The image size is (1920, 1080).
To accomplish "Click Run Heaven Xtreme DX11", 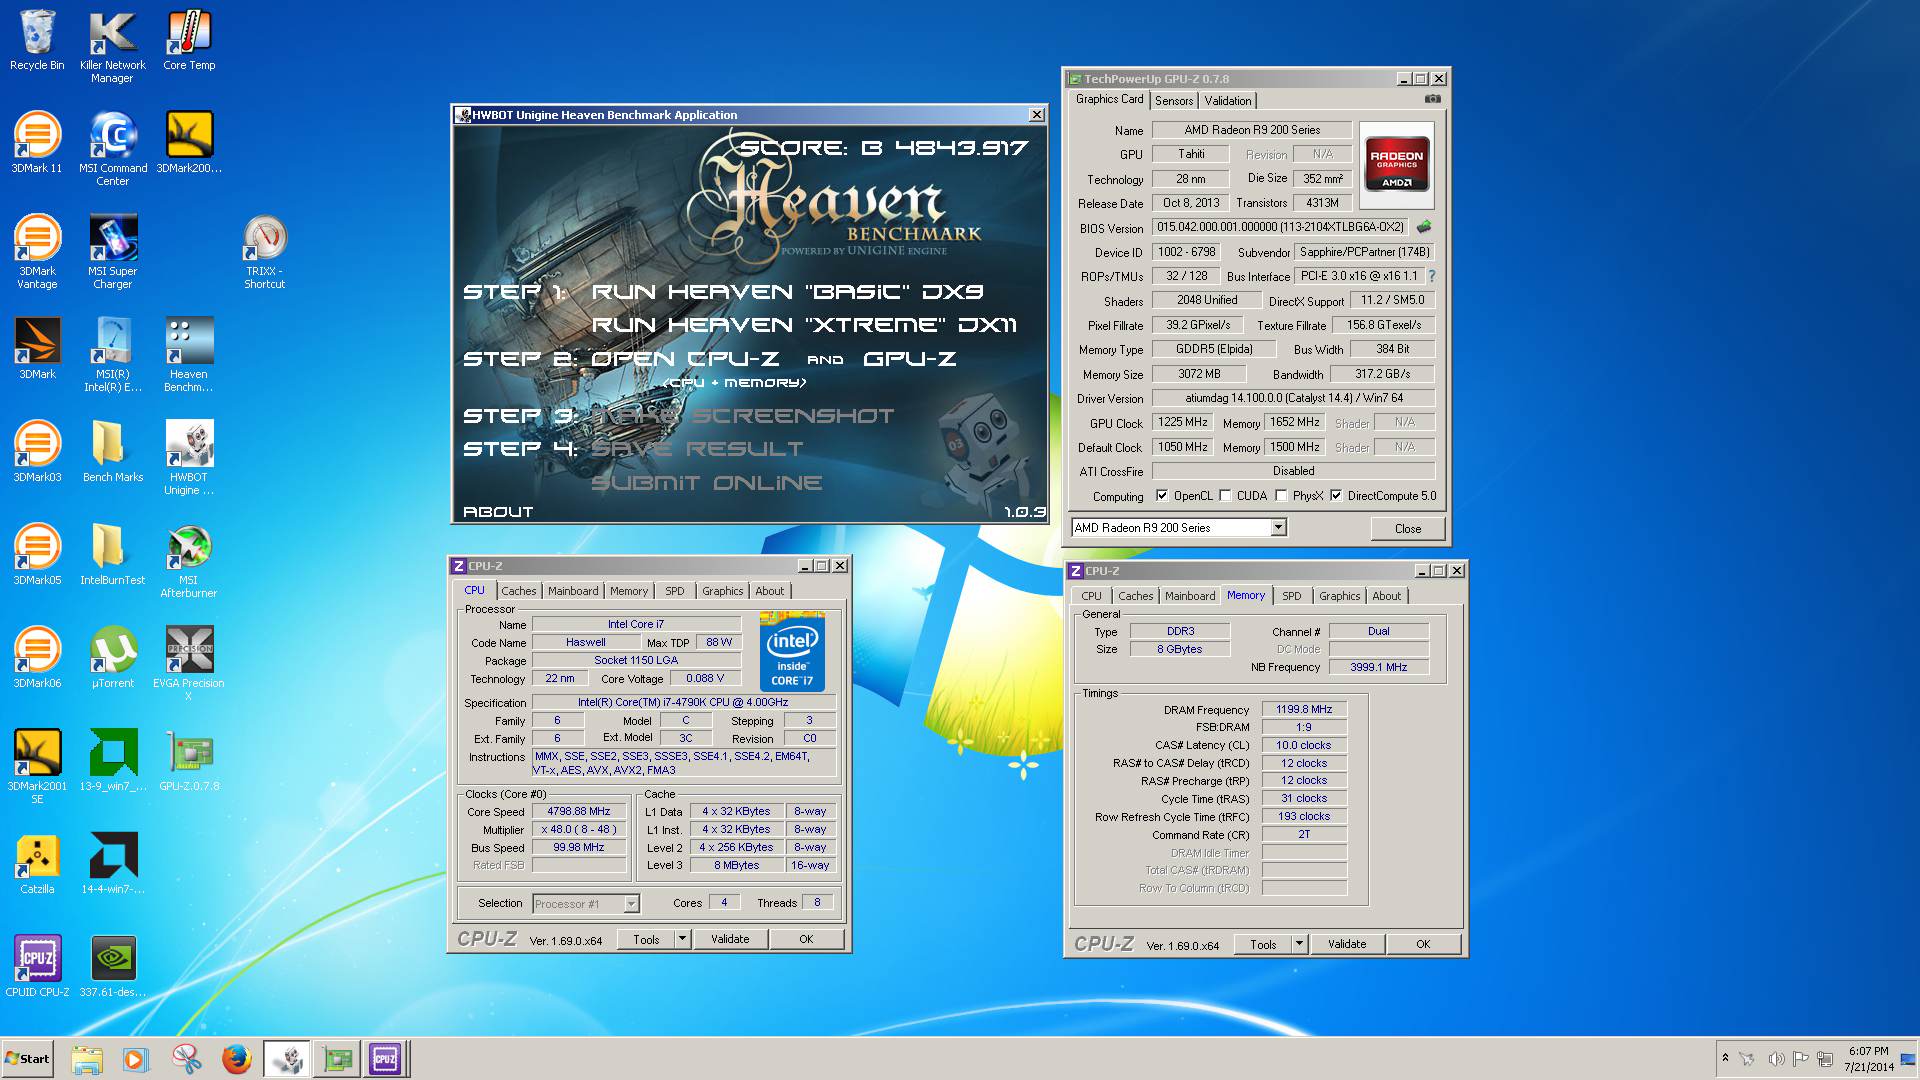I will tap(804, 325).
